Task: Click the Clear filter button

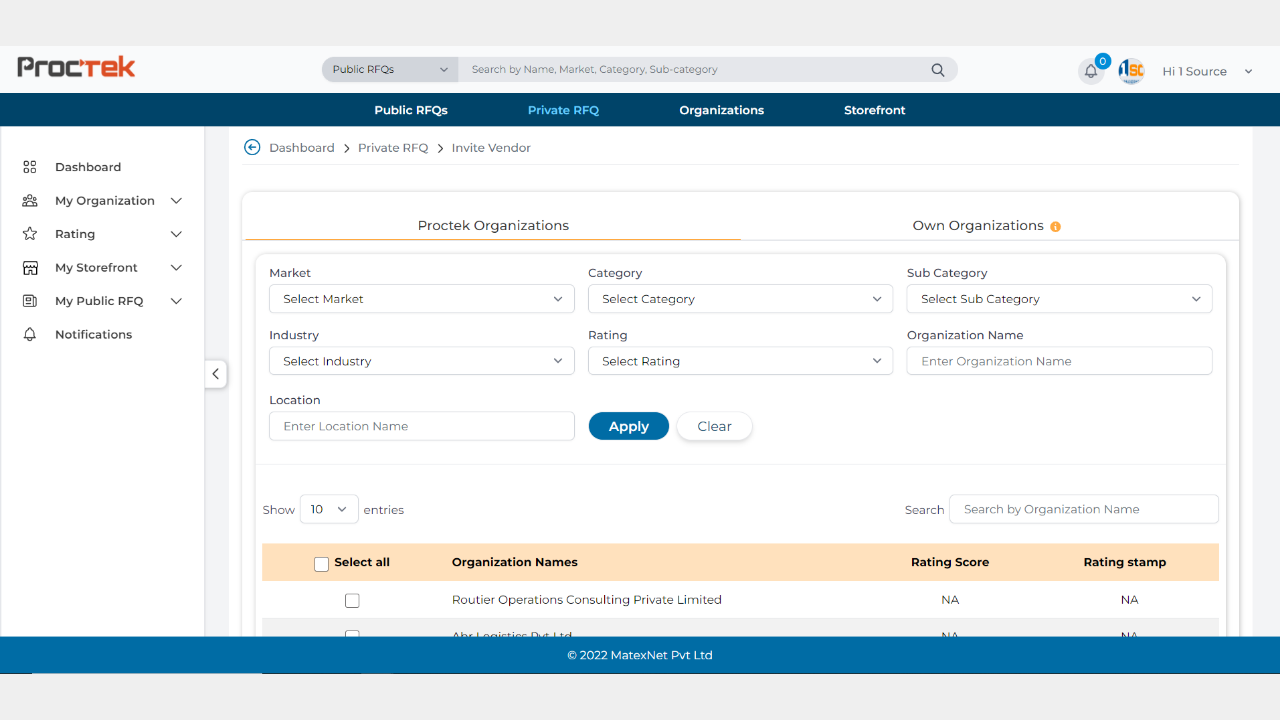Action: [x=714, y=426]
